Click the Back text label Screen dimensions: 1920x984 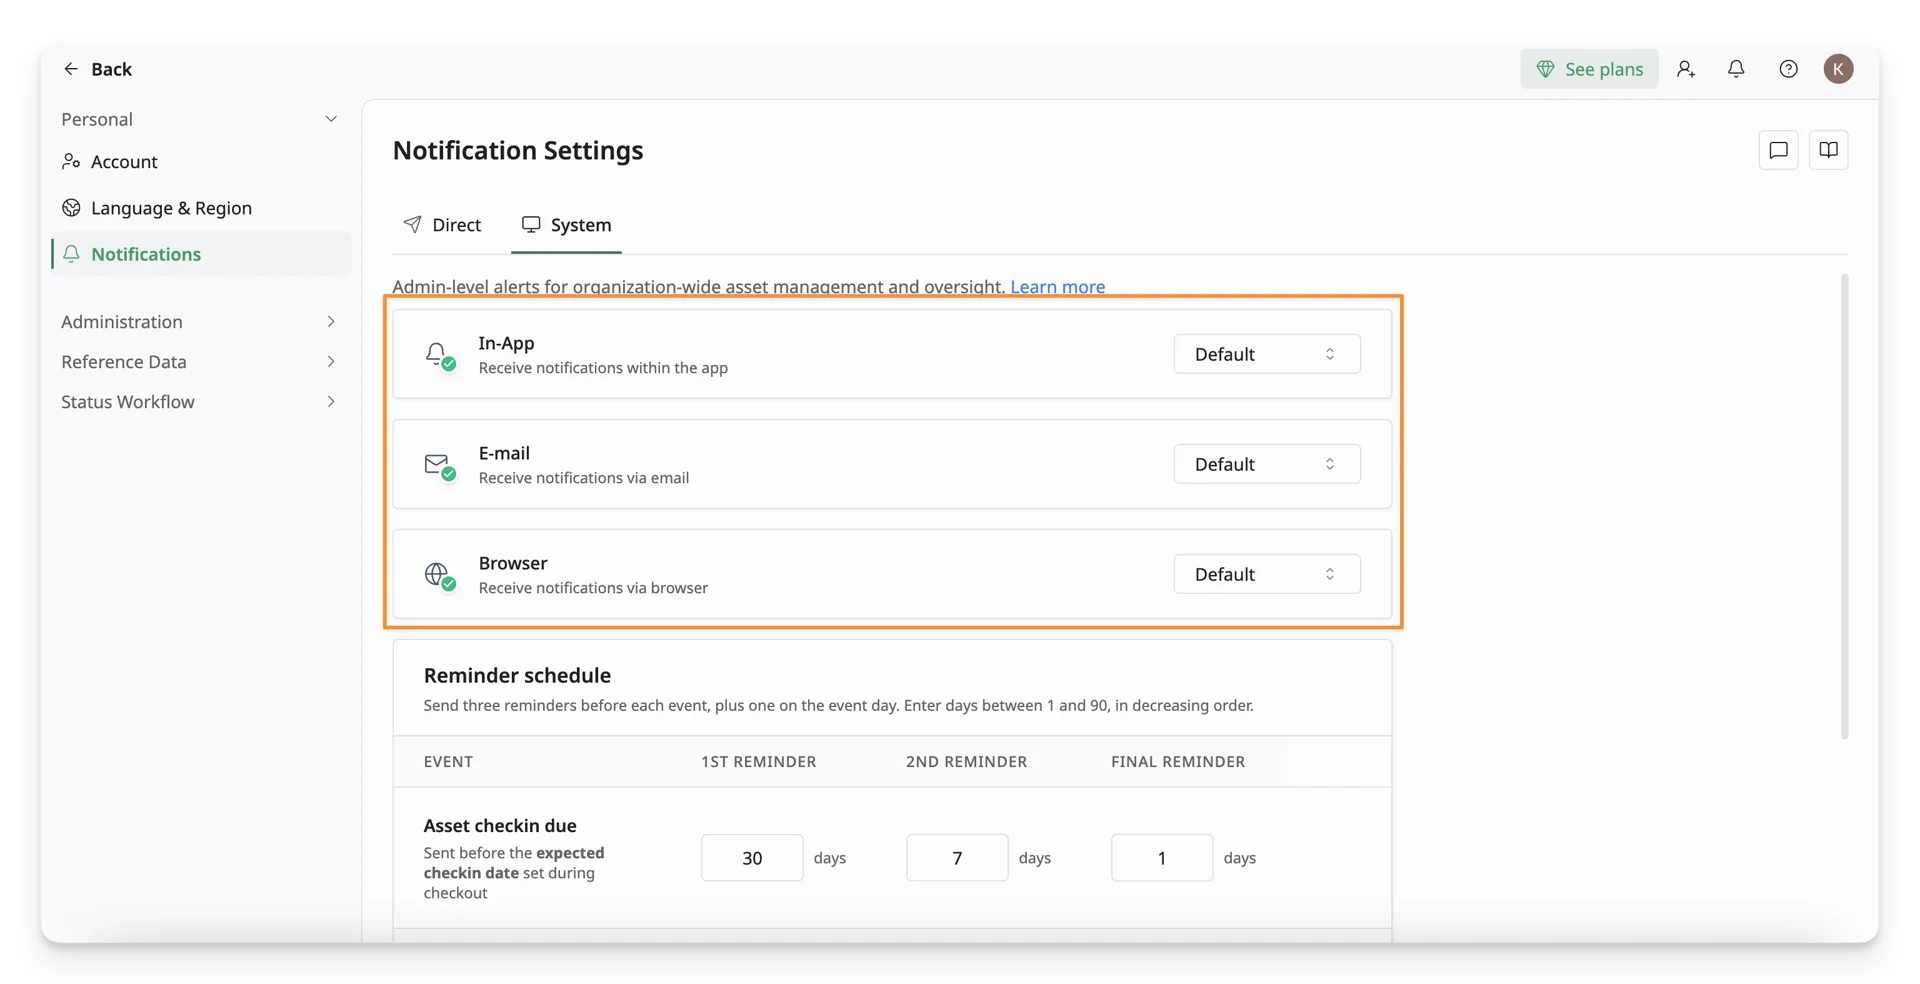coord(111,69)
